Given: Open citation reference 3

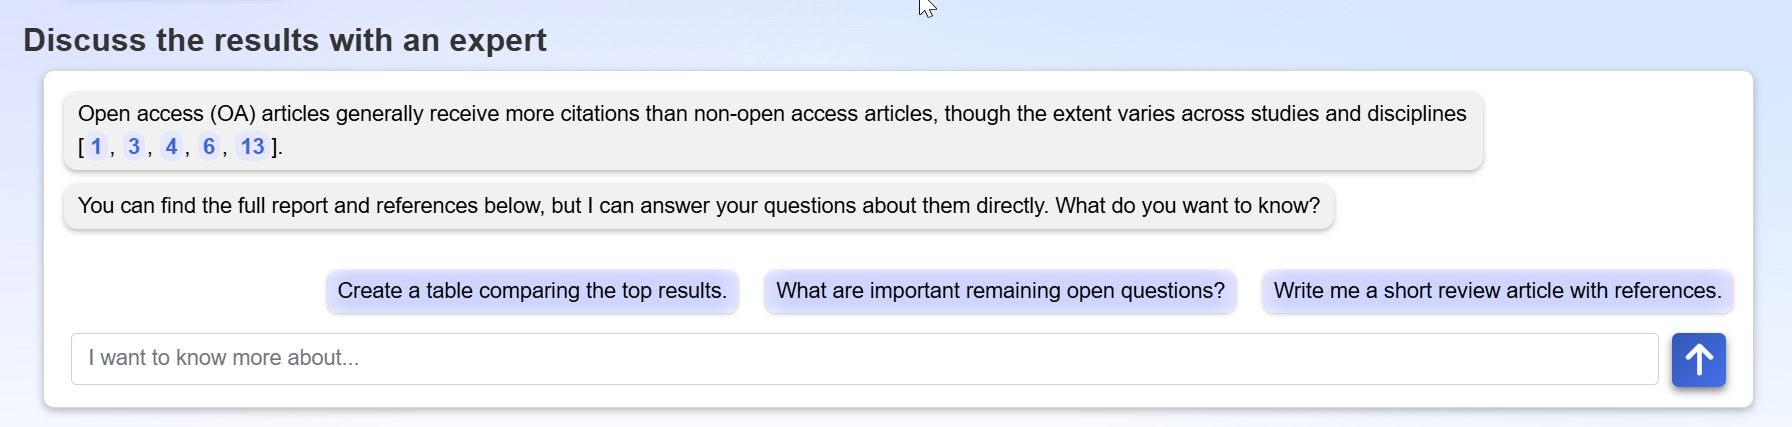Looking at the screenshot, I should point(134,147).
